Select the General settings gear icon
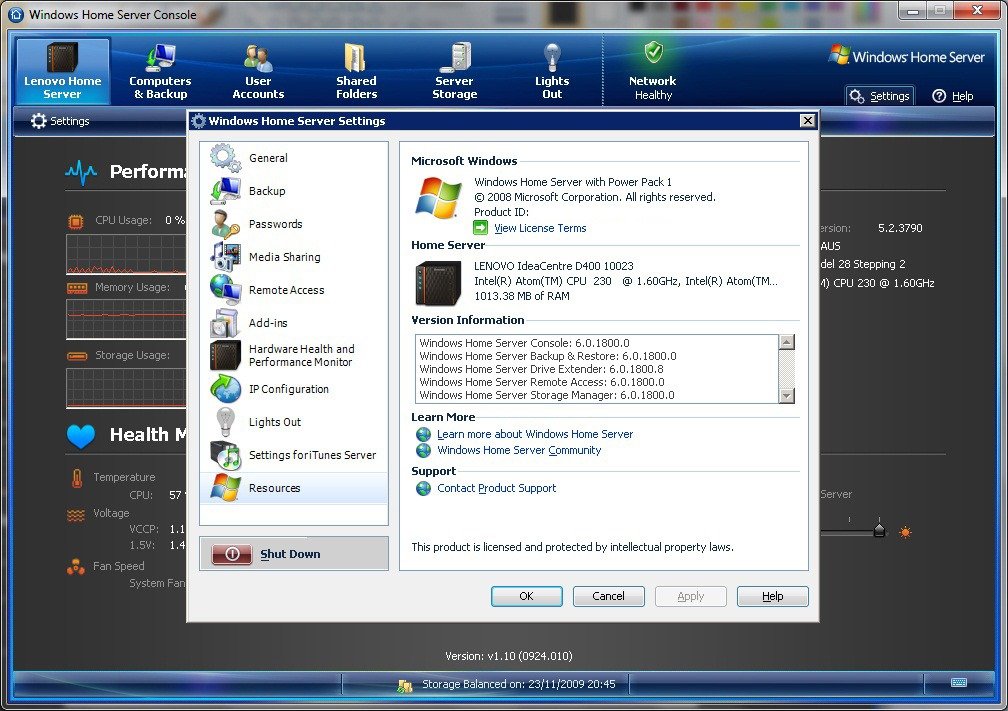 pos(225,158)
